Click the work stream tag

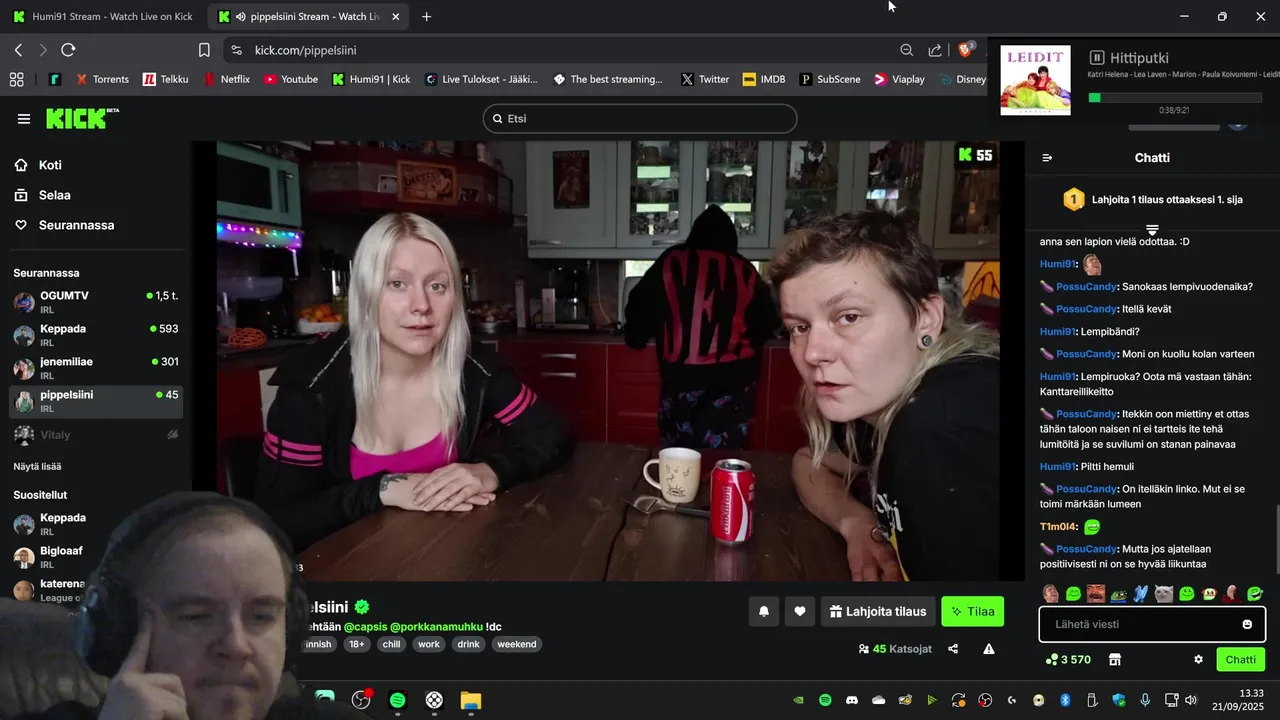(429, 644)
